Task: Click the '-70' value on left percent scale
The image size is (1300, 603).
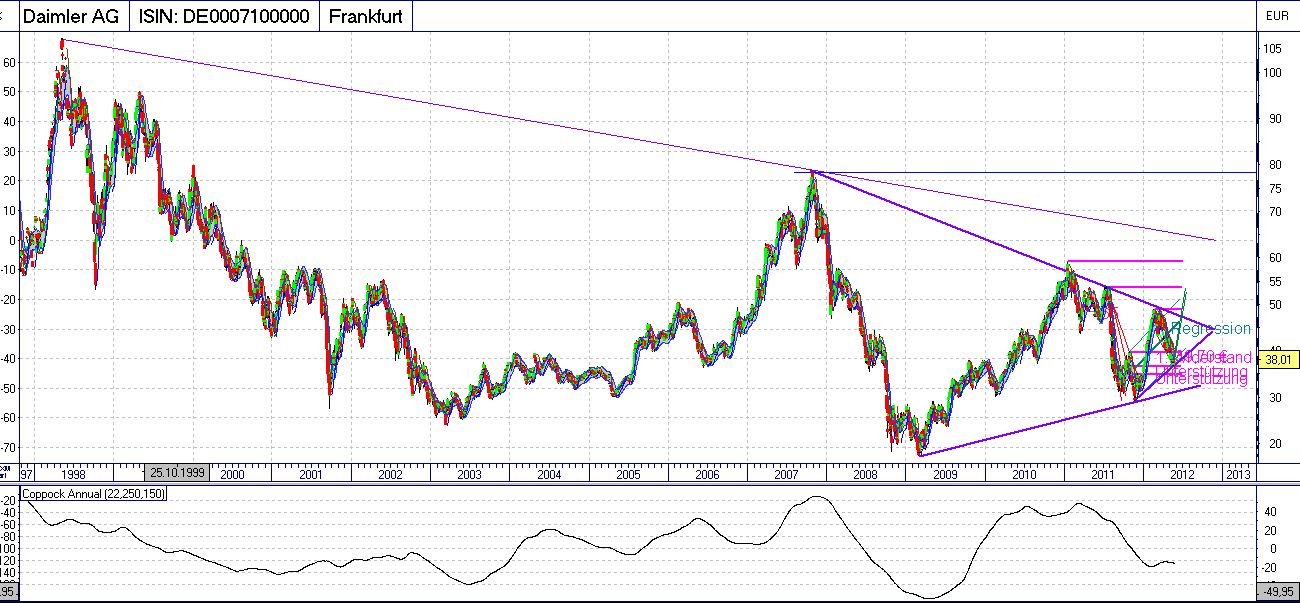Action: [8, 447]
